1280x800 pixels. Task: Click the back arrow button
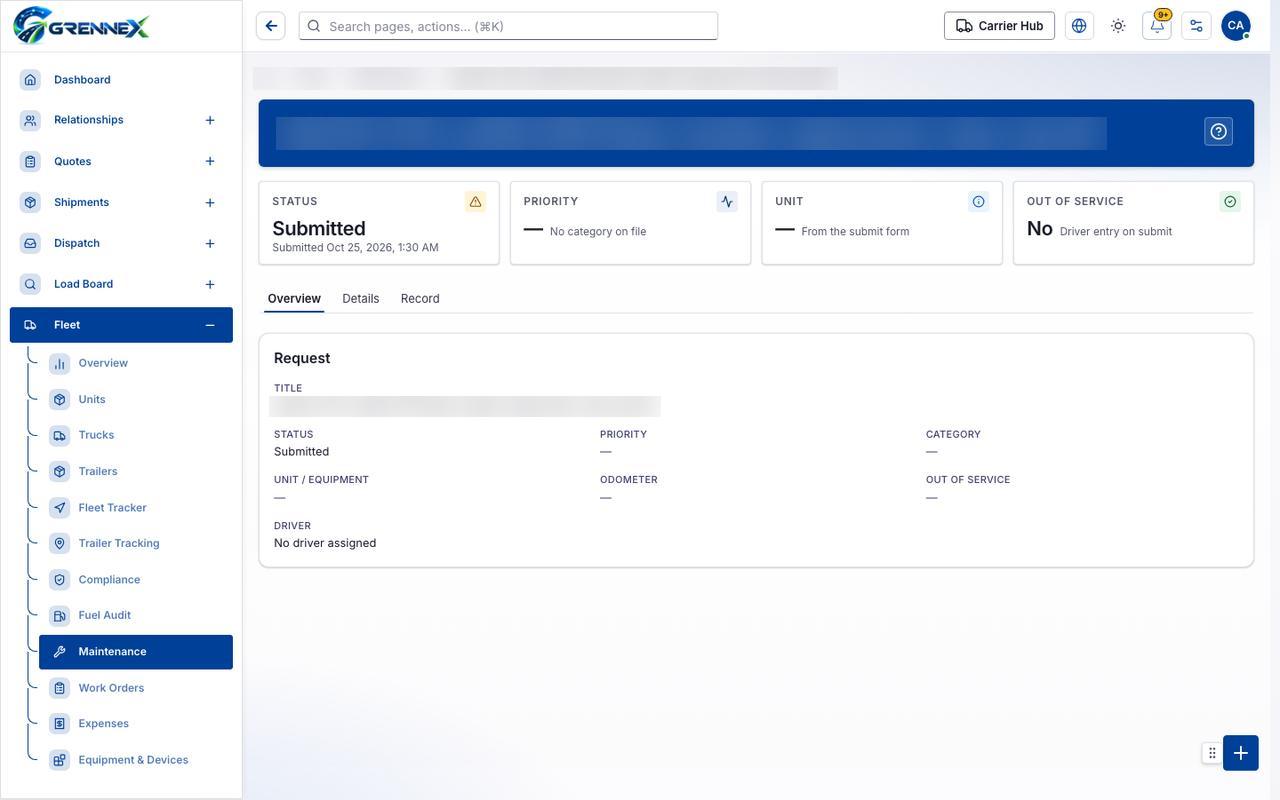(271, 26)
